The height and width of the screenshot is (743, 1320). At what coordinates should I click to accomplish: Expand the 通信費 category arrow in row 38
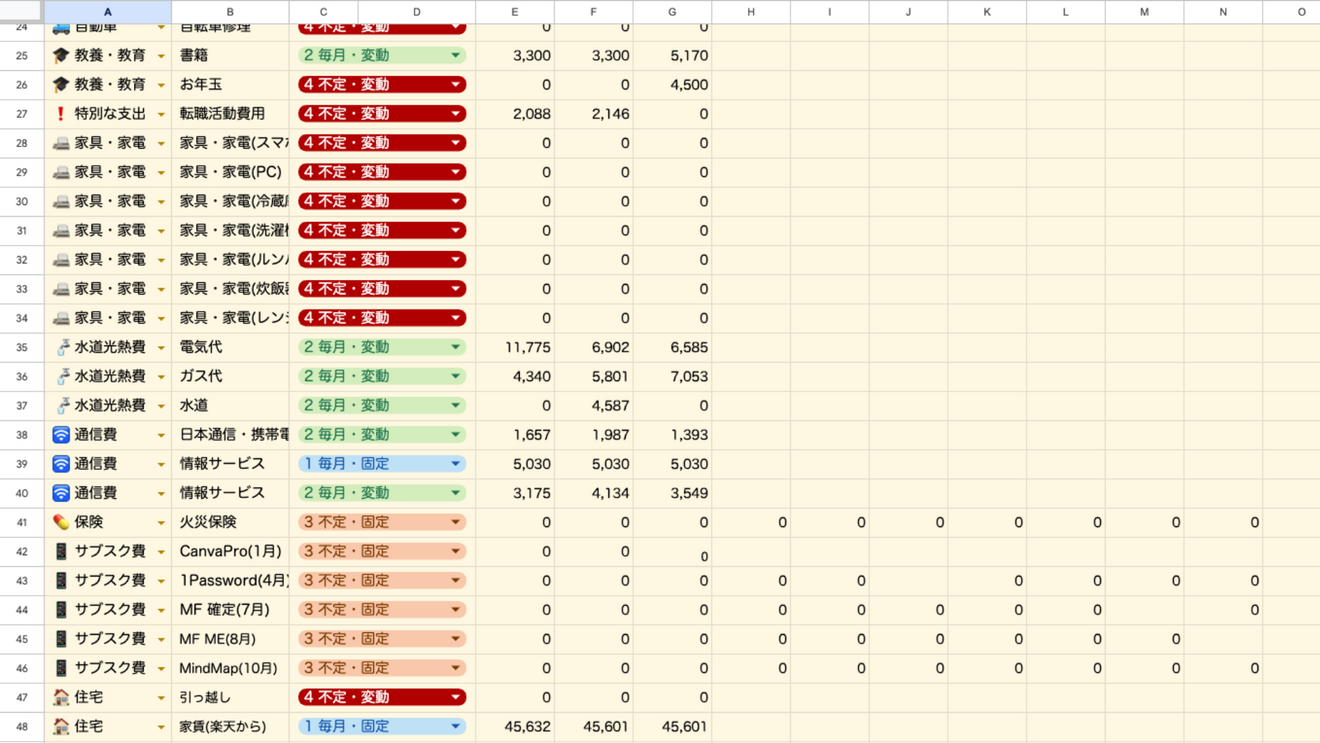[x=161, y=436]
